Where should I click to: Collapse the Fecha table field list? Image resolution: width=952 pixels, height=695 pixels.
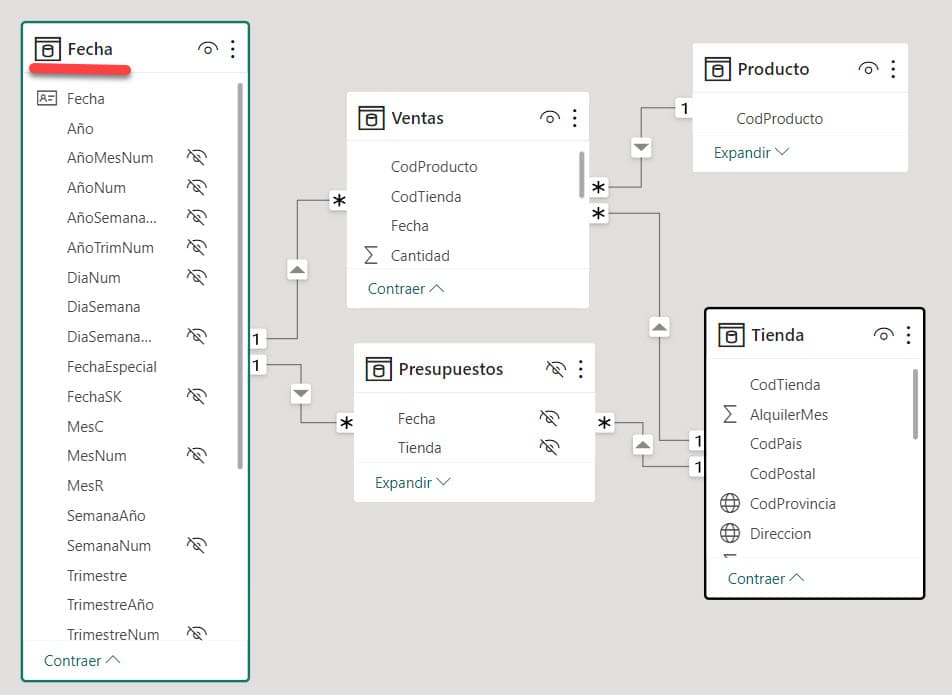click(82, 660)
